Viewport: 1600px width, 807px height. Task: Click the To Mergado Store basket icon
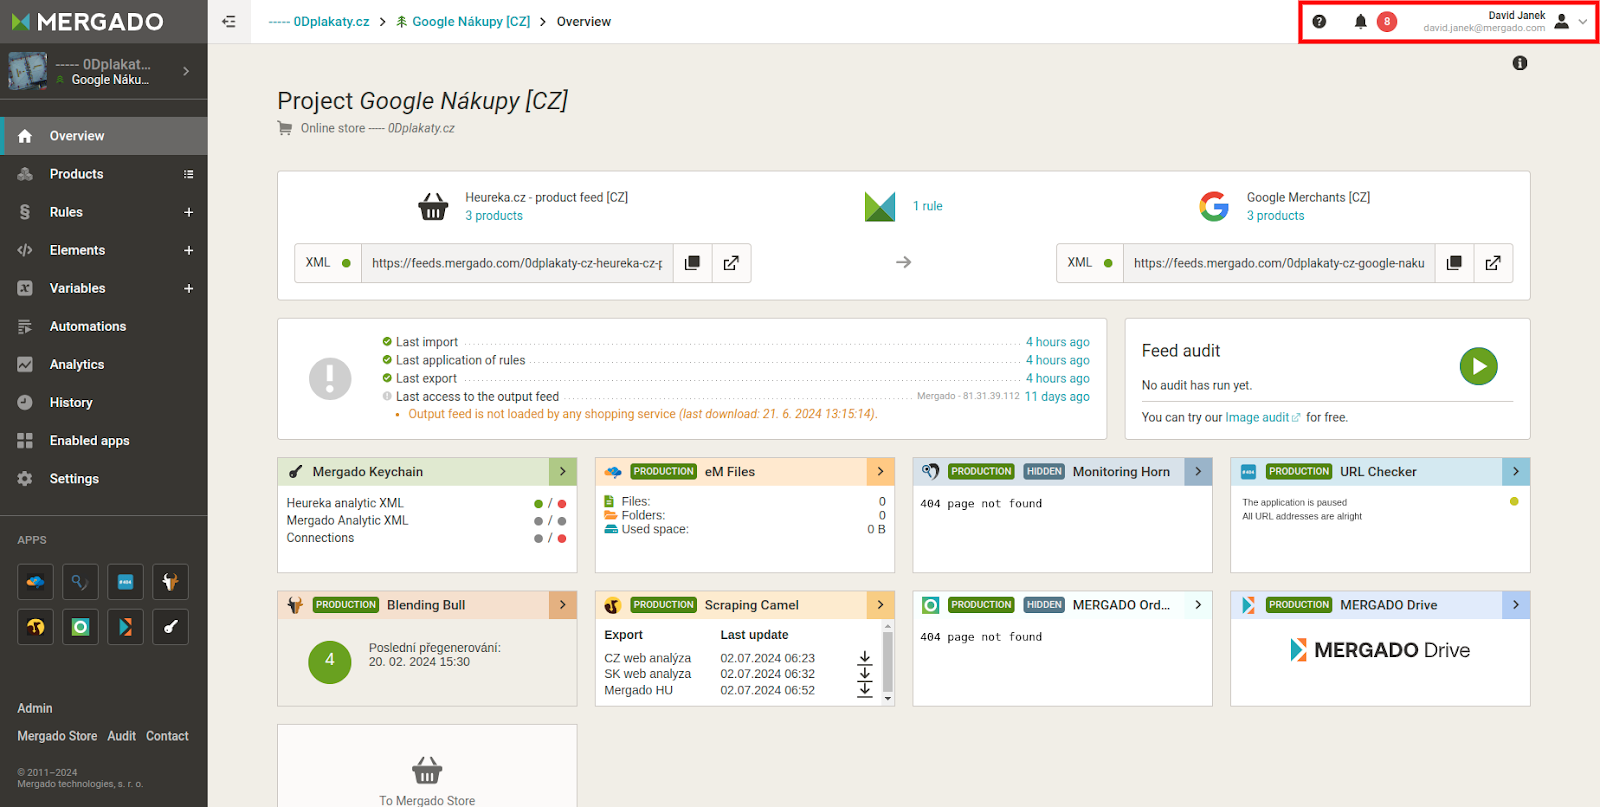click(427, 770)
